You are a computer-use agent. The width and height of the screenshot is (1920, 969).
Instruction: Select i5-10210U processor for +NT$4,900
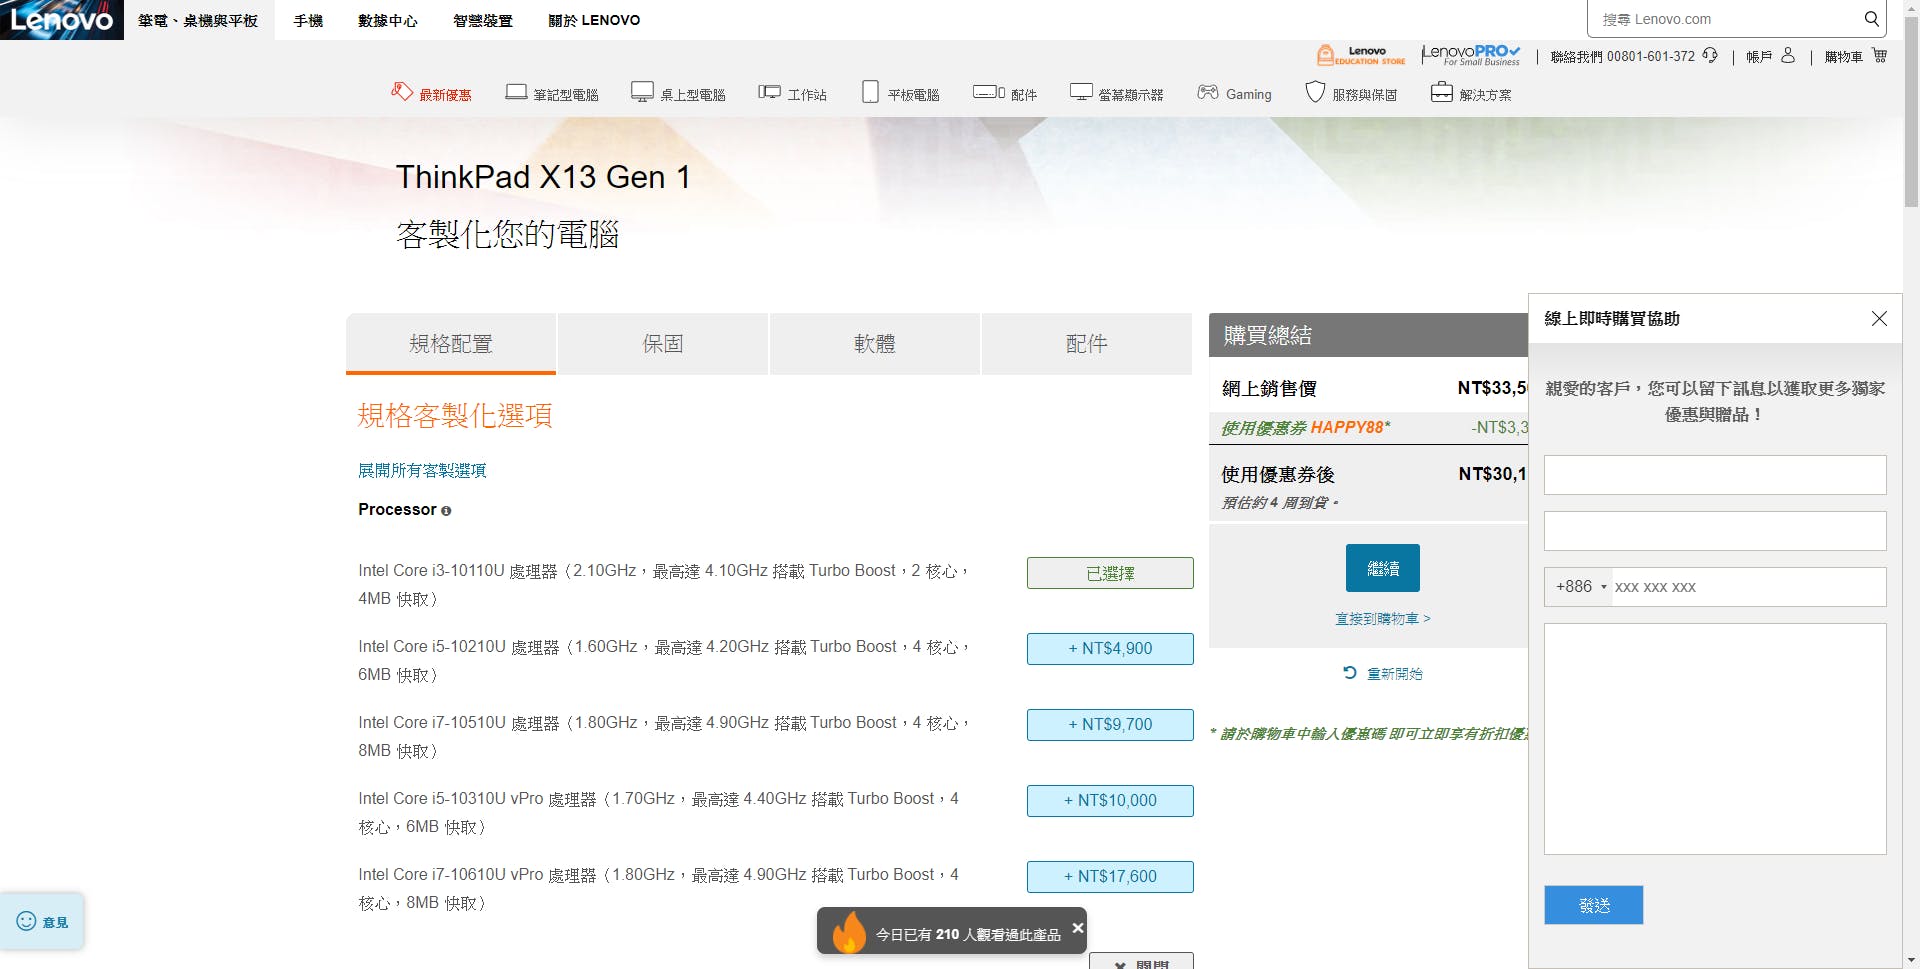(x=1110, y=649)
